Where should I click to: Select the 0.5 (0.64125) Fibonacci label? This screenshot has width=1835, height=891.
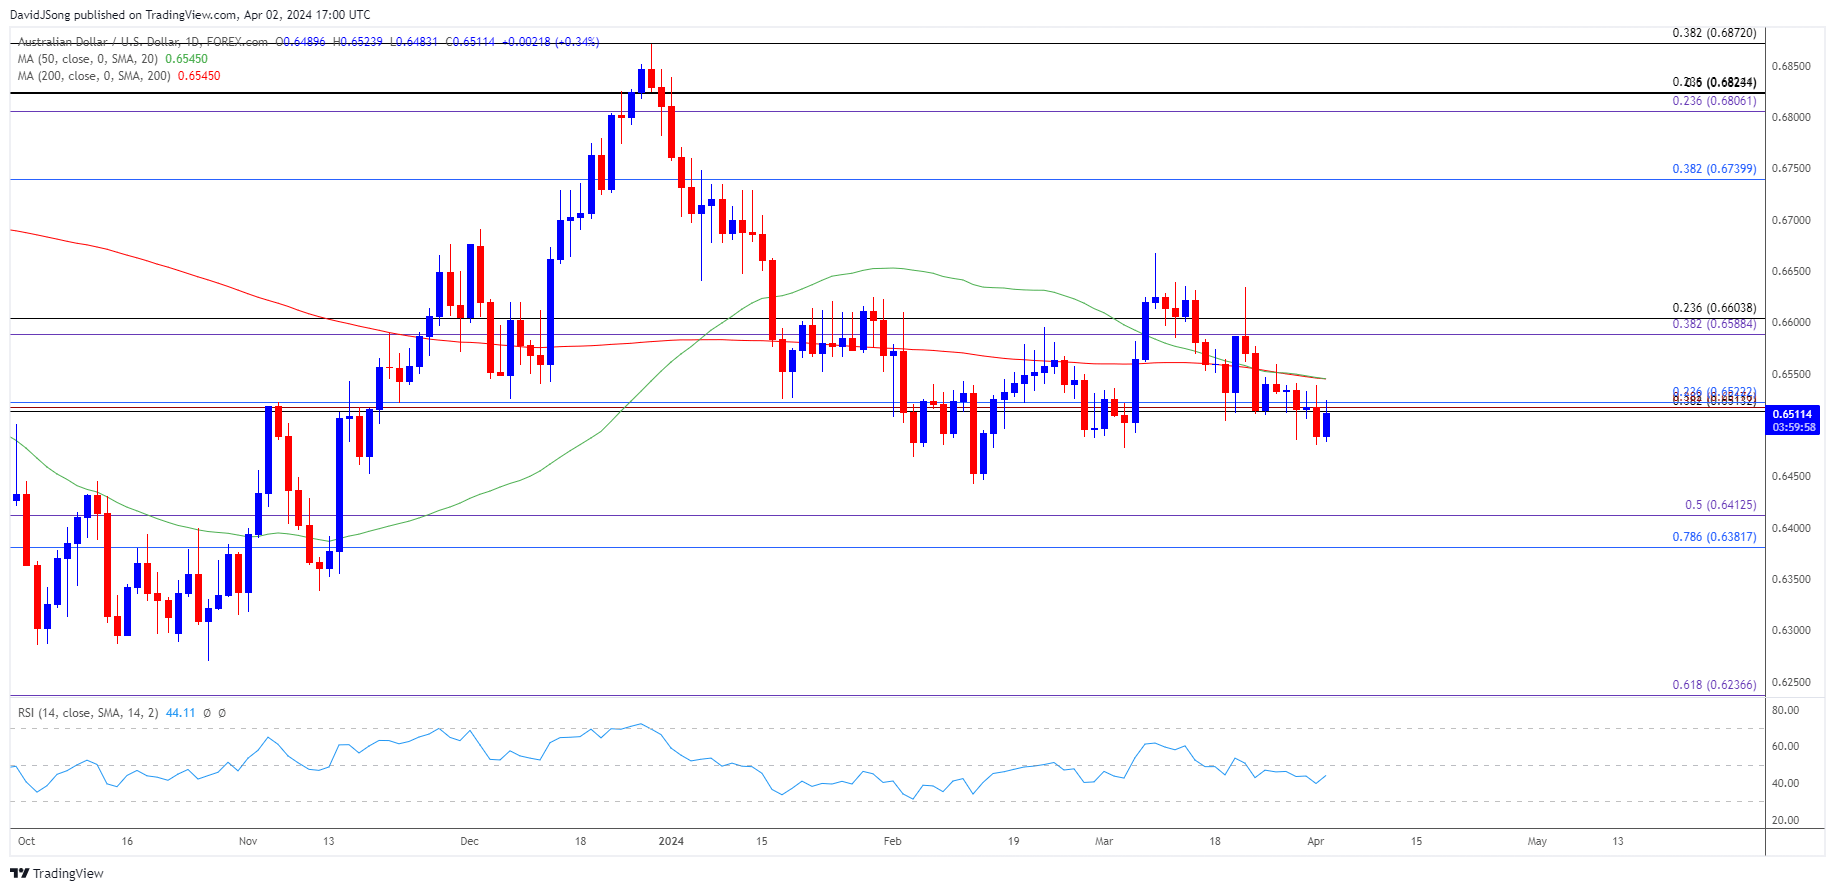pyautogui.click(x=1720, y=505)
